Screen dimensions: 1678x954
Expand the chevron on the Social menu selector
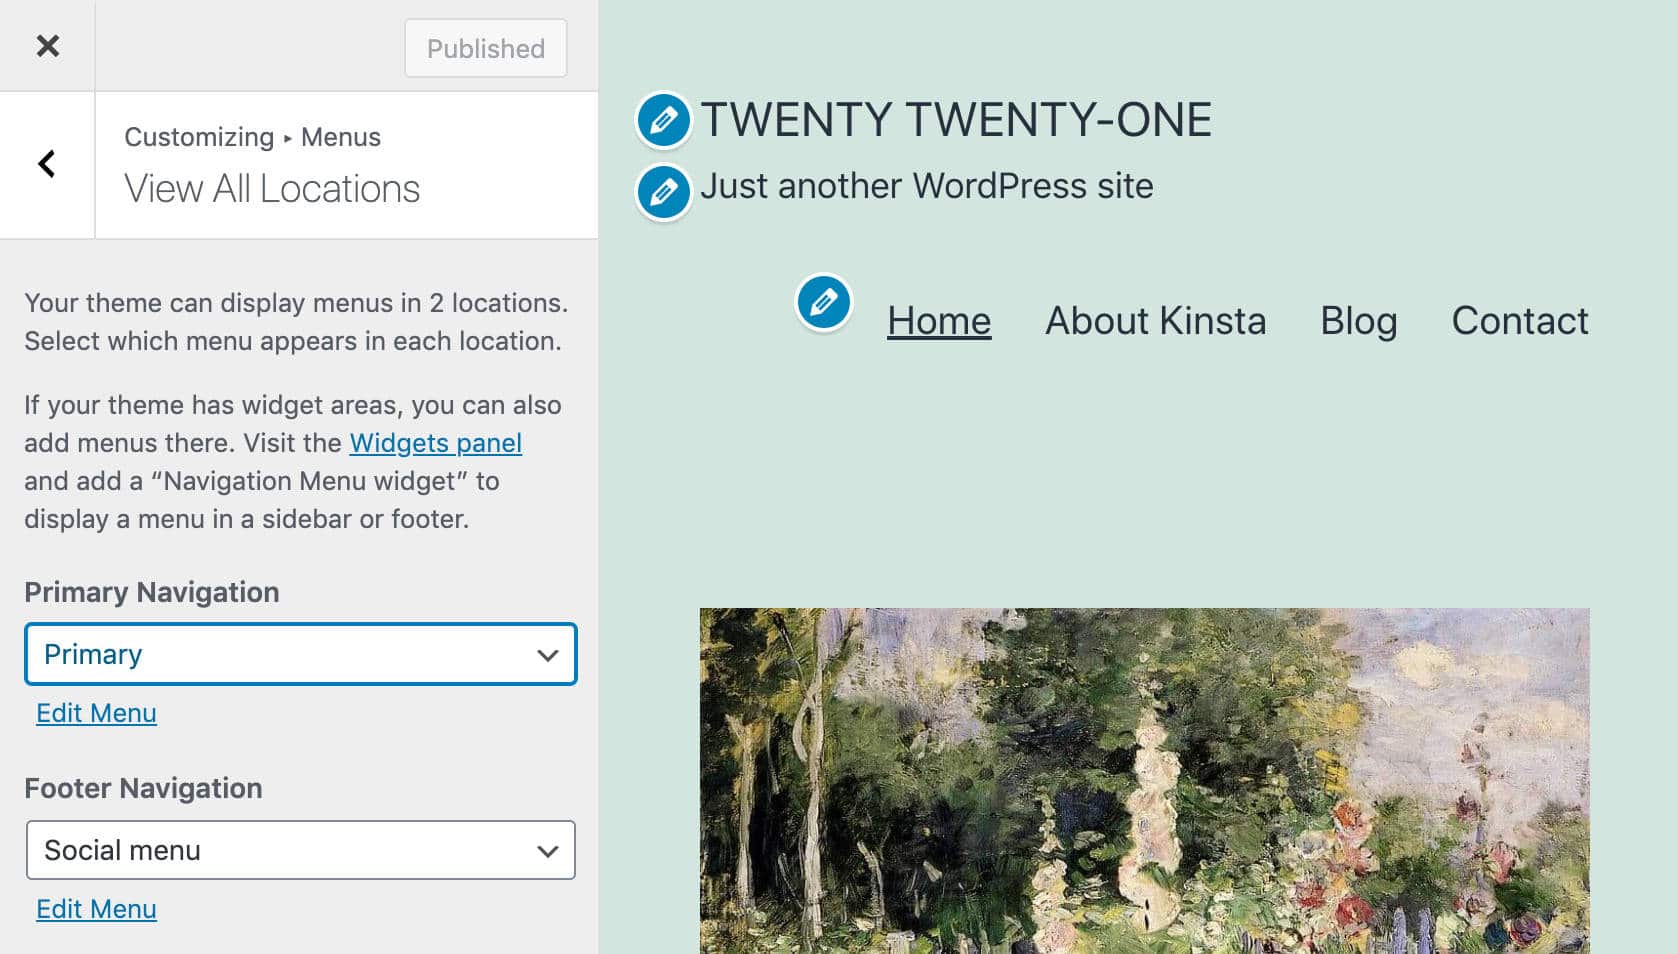coord(547,850)
